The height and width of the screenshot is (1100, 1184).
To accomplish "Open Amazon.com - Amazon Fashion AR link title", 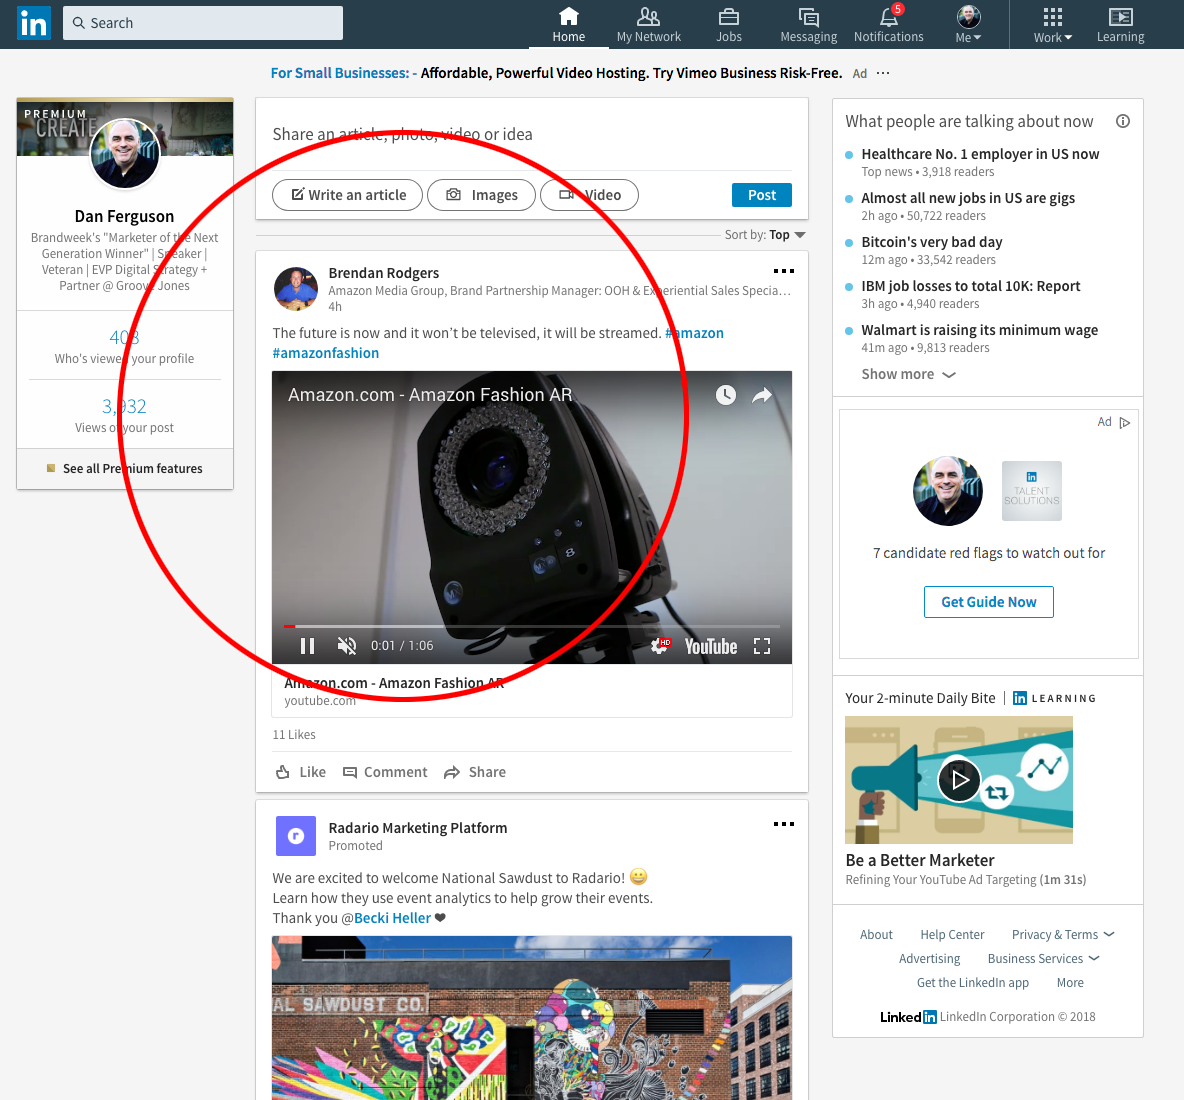I will point(394,683).
